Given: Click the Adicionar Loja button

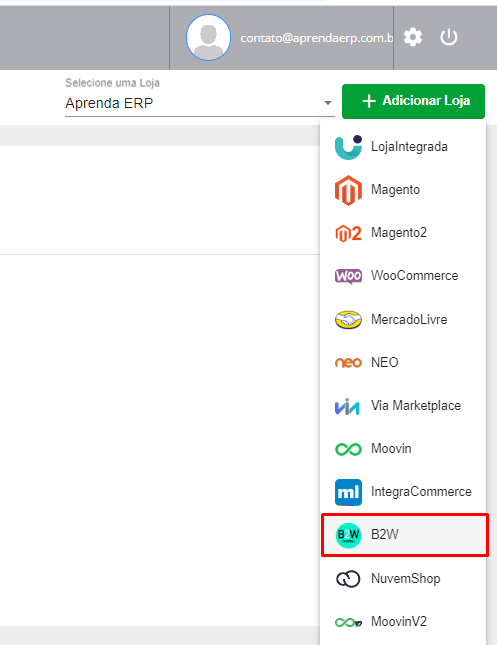Looking at the screenshot, I should tap(413, 101).
